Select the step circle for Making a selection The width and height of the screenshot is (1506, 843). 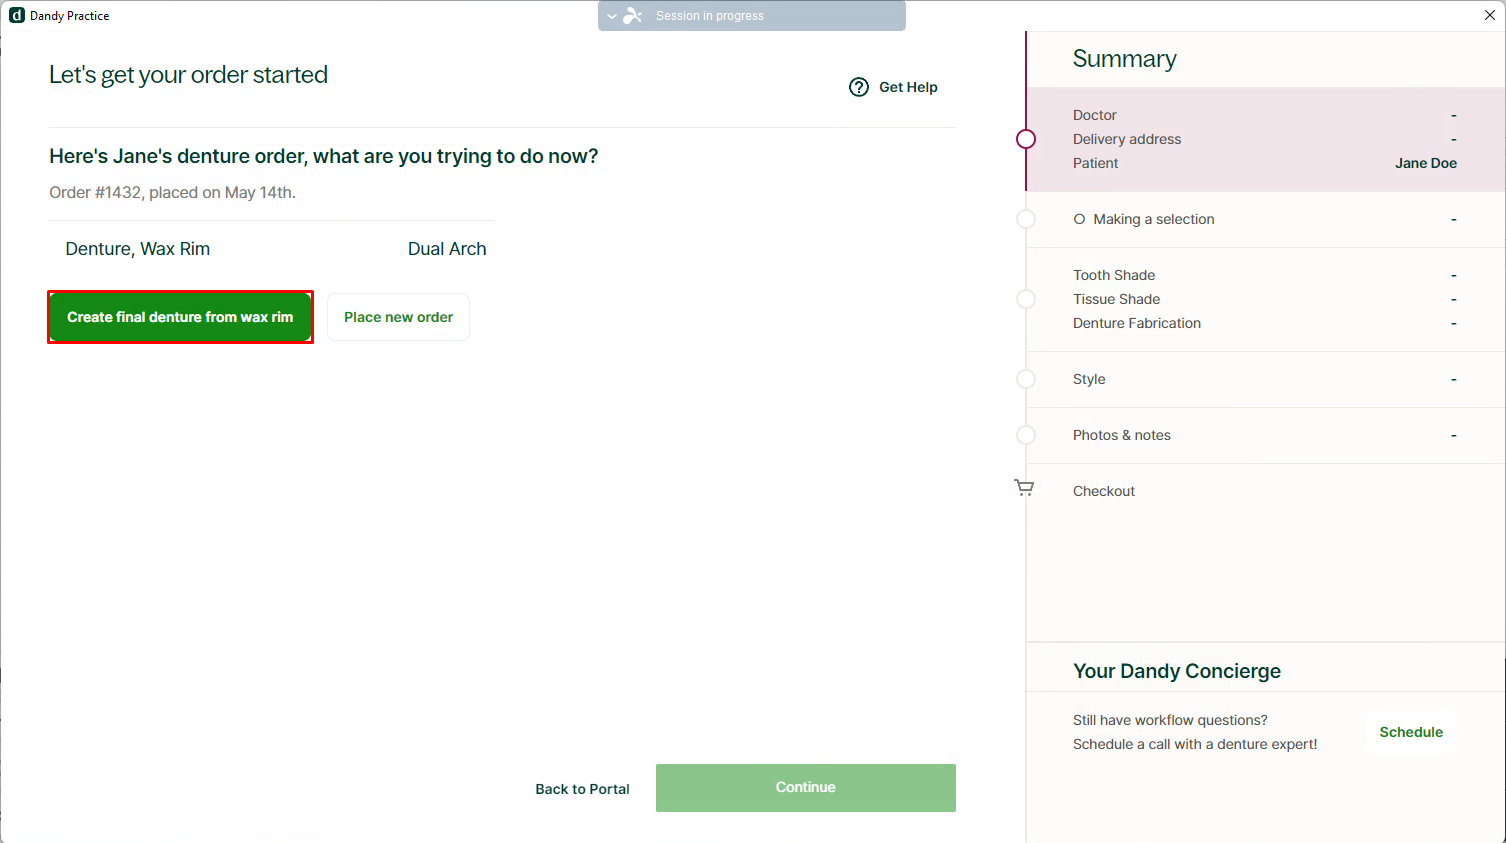point(1026,219)
